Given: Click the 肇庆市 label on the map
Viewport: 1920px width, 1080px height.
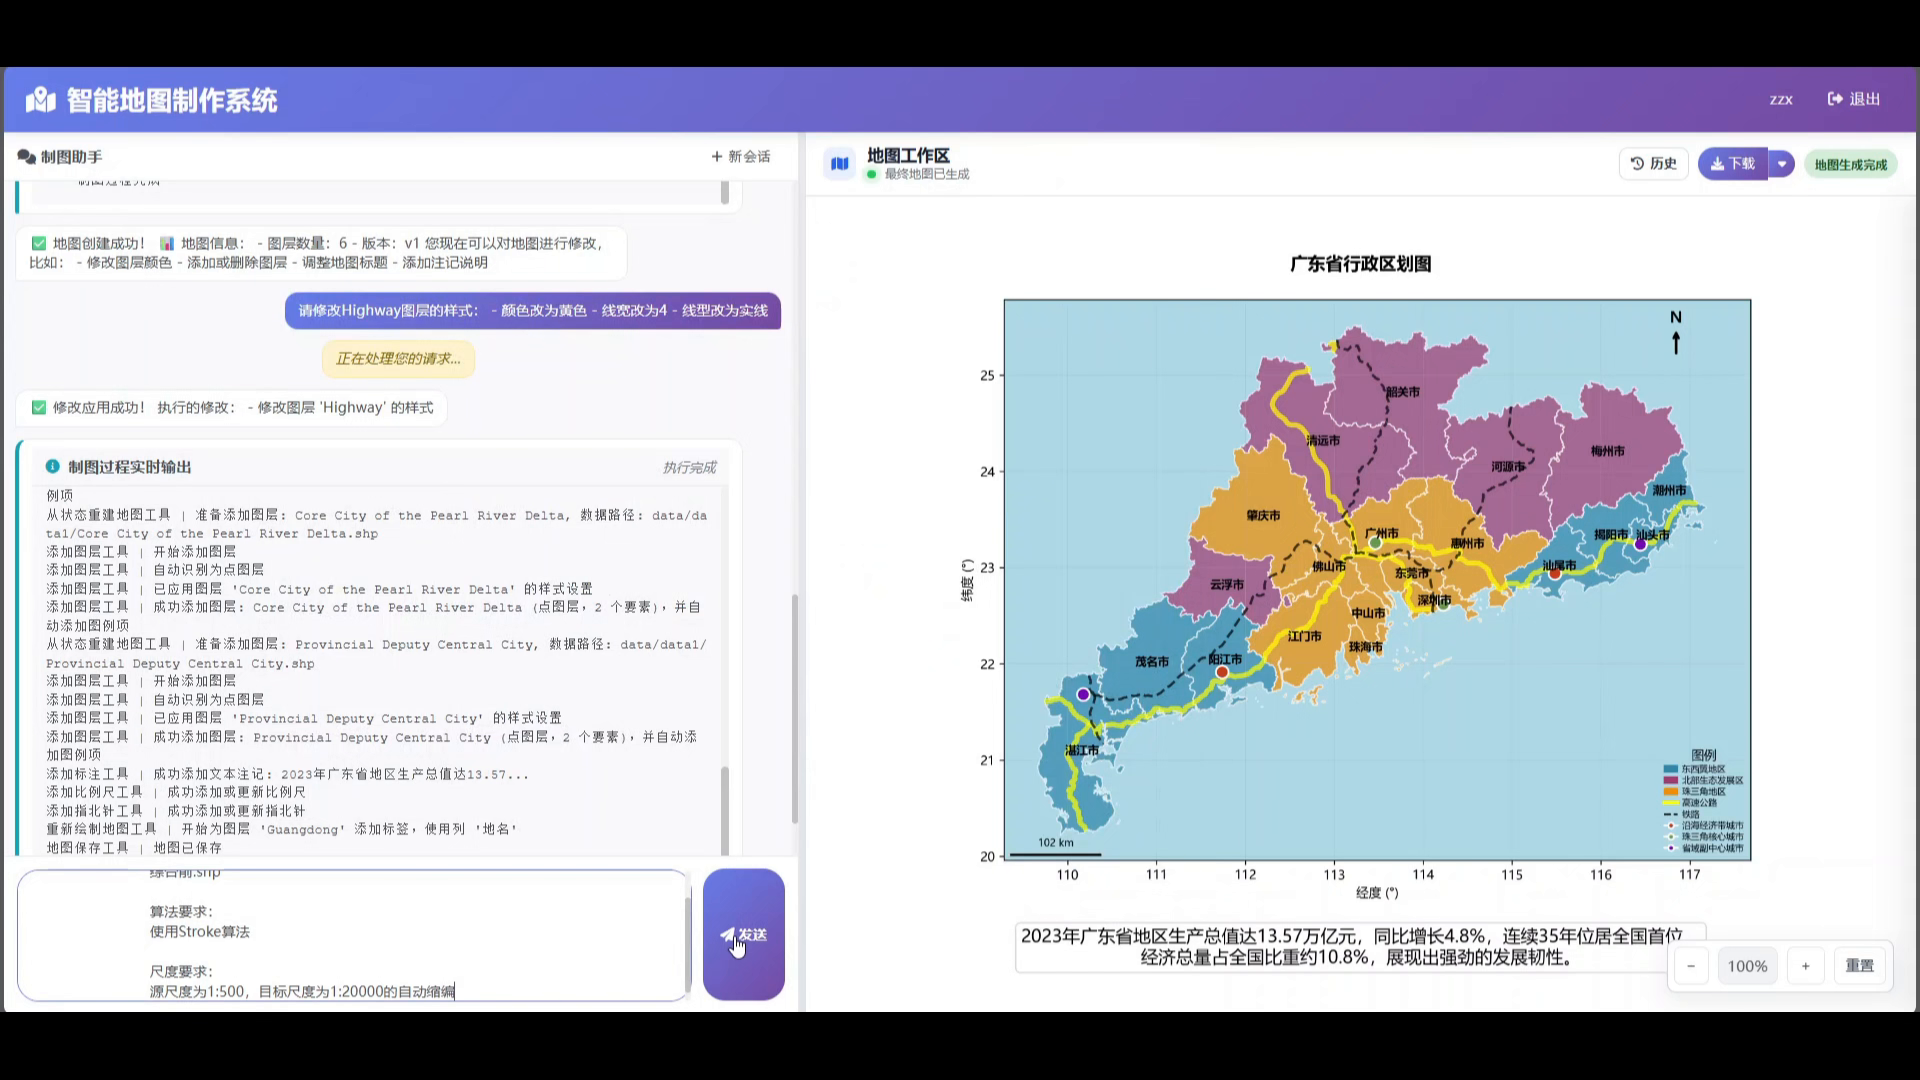Looking at the screenshot, I should (x=1263, y=515).
